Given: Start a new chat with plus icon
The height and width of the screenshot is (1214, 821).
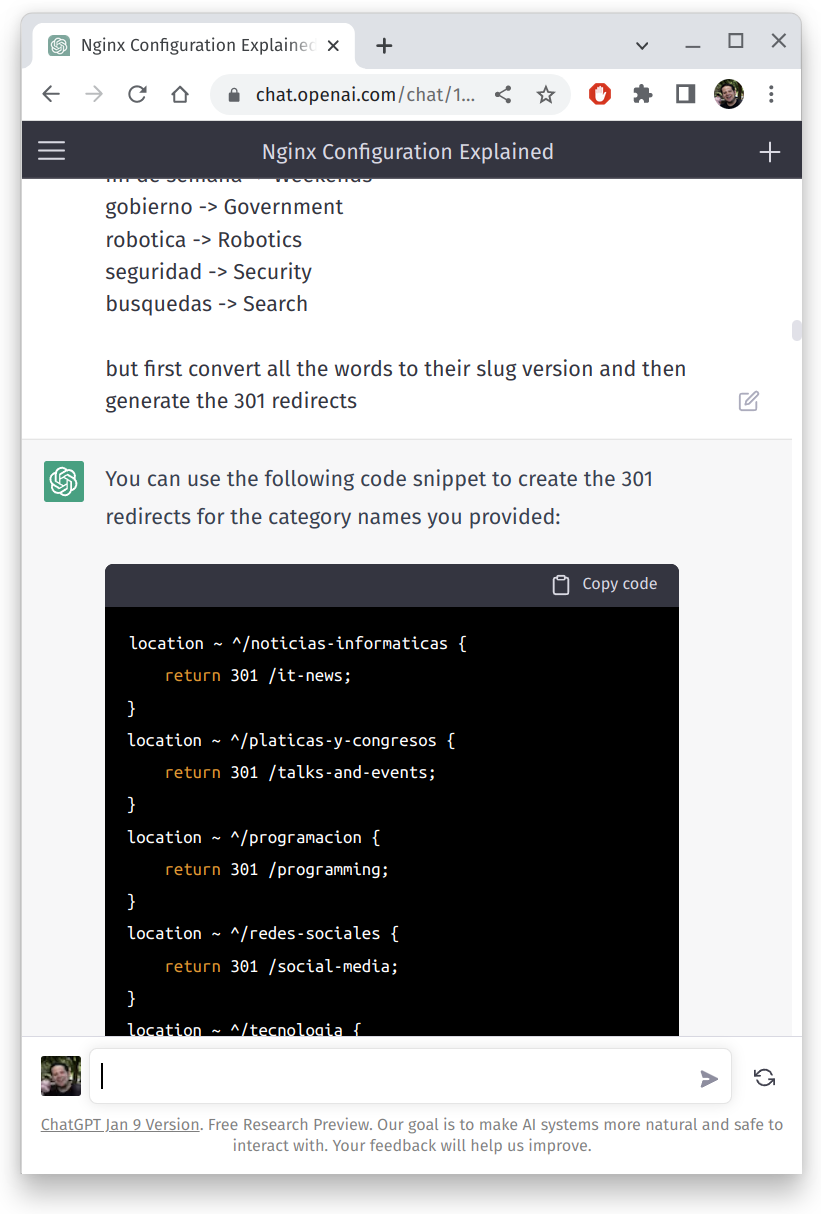Looking at the screenshot, I should pyautogui.click(x=769, y=152).
